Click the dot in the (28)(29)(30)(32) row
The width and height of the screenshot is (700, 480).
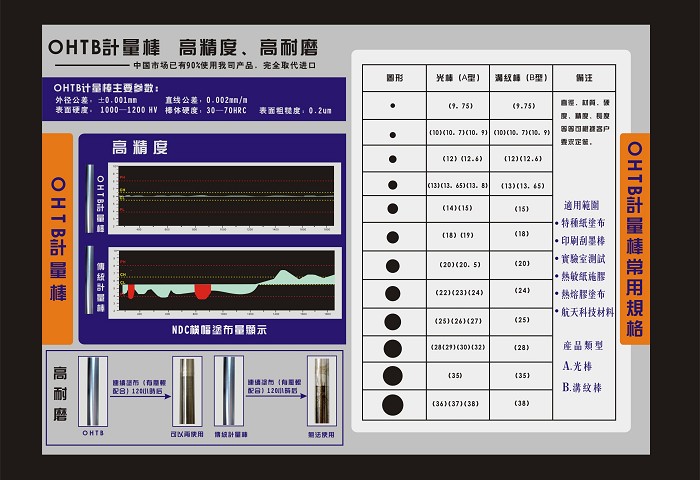393,349
